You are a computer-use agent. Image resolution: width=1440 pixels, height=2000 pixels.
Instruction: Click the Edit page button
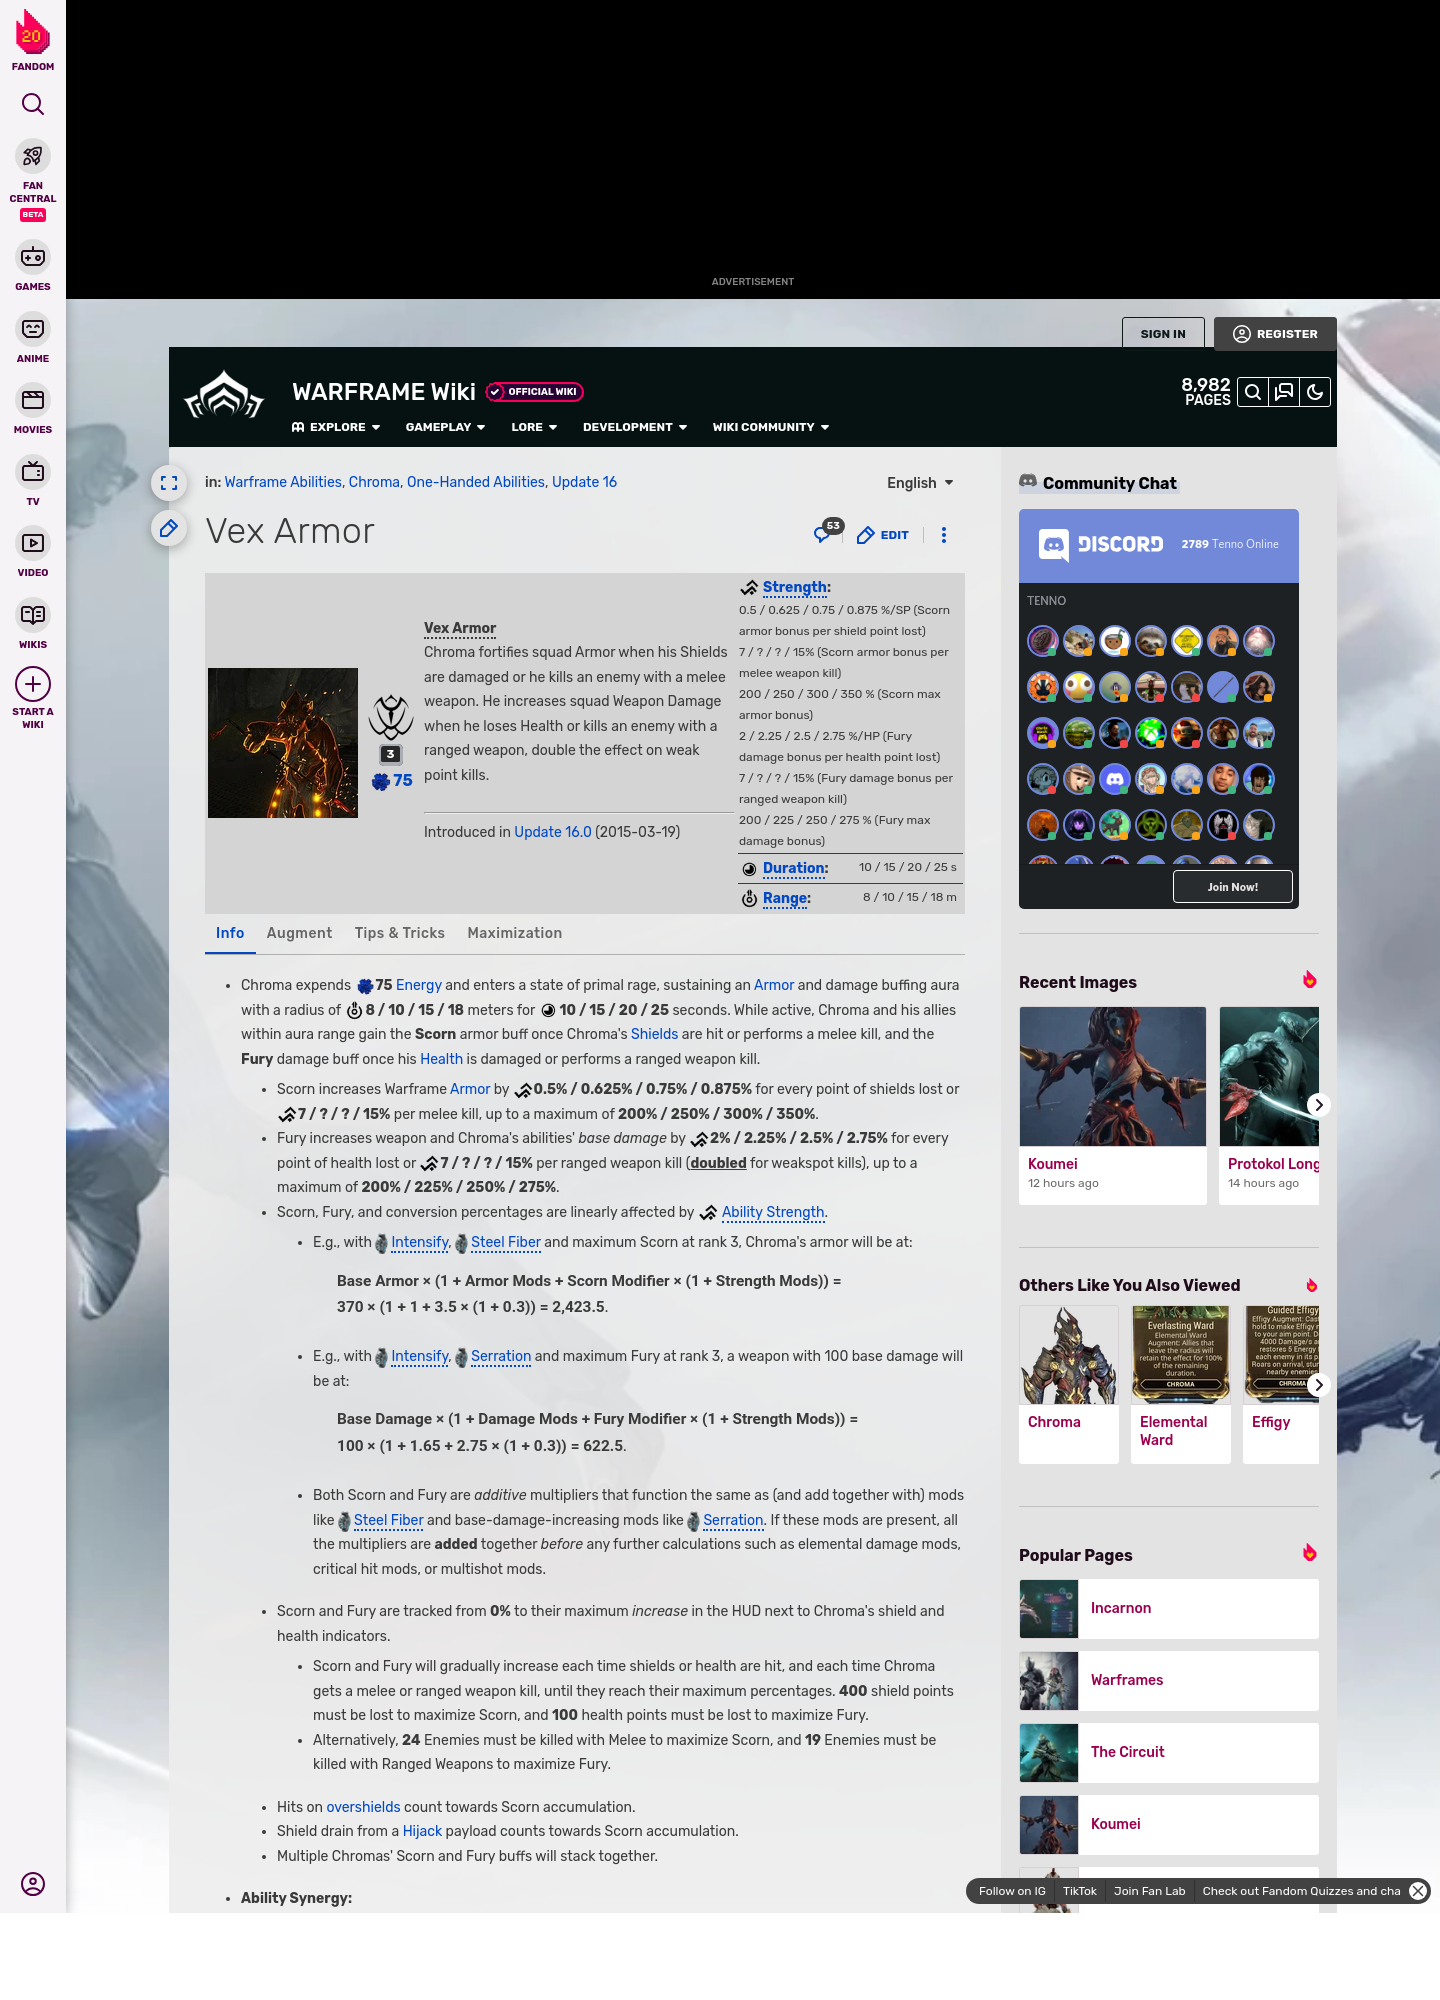tap(883, 535)
